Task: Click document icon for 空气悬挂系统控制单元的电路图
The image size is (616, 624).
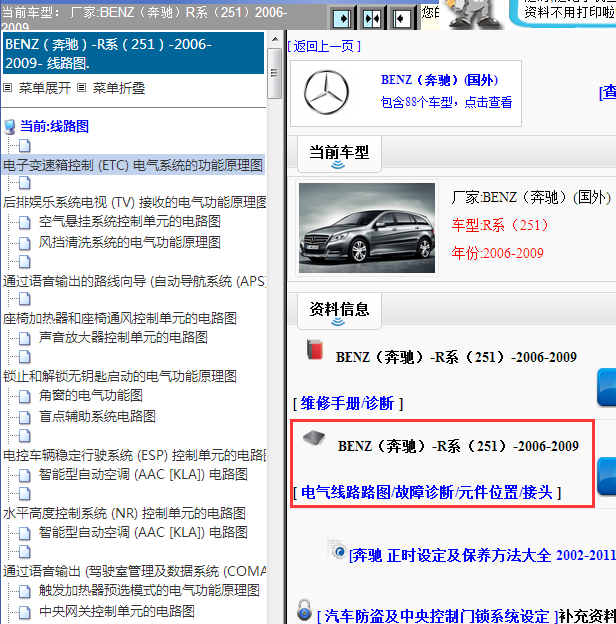Action: (25, 222)
